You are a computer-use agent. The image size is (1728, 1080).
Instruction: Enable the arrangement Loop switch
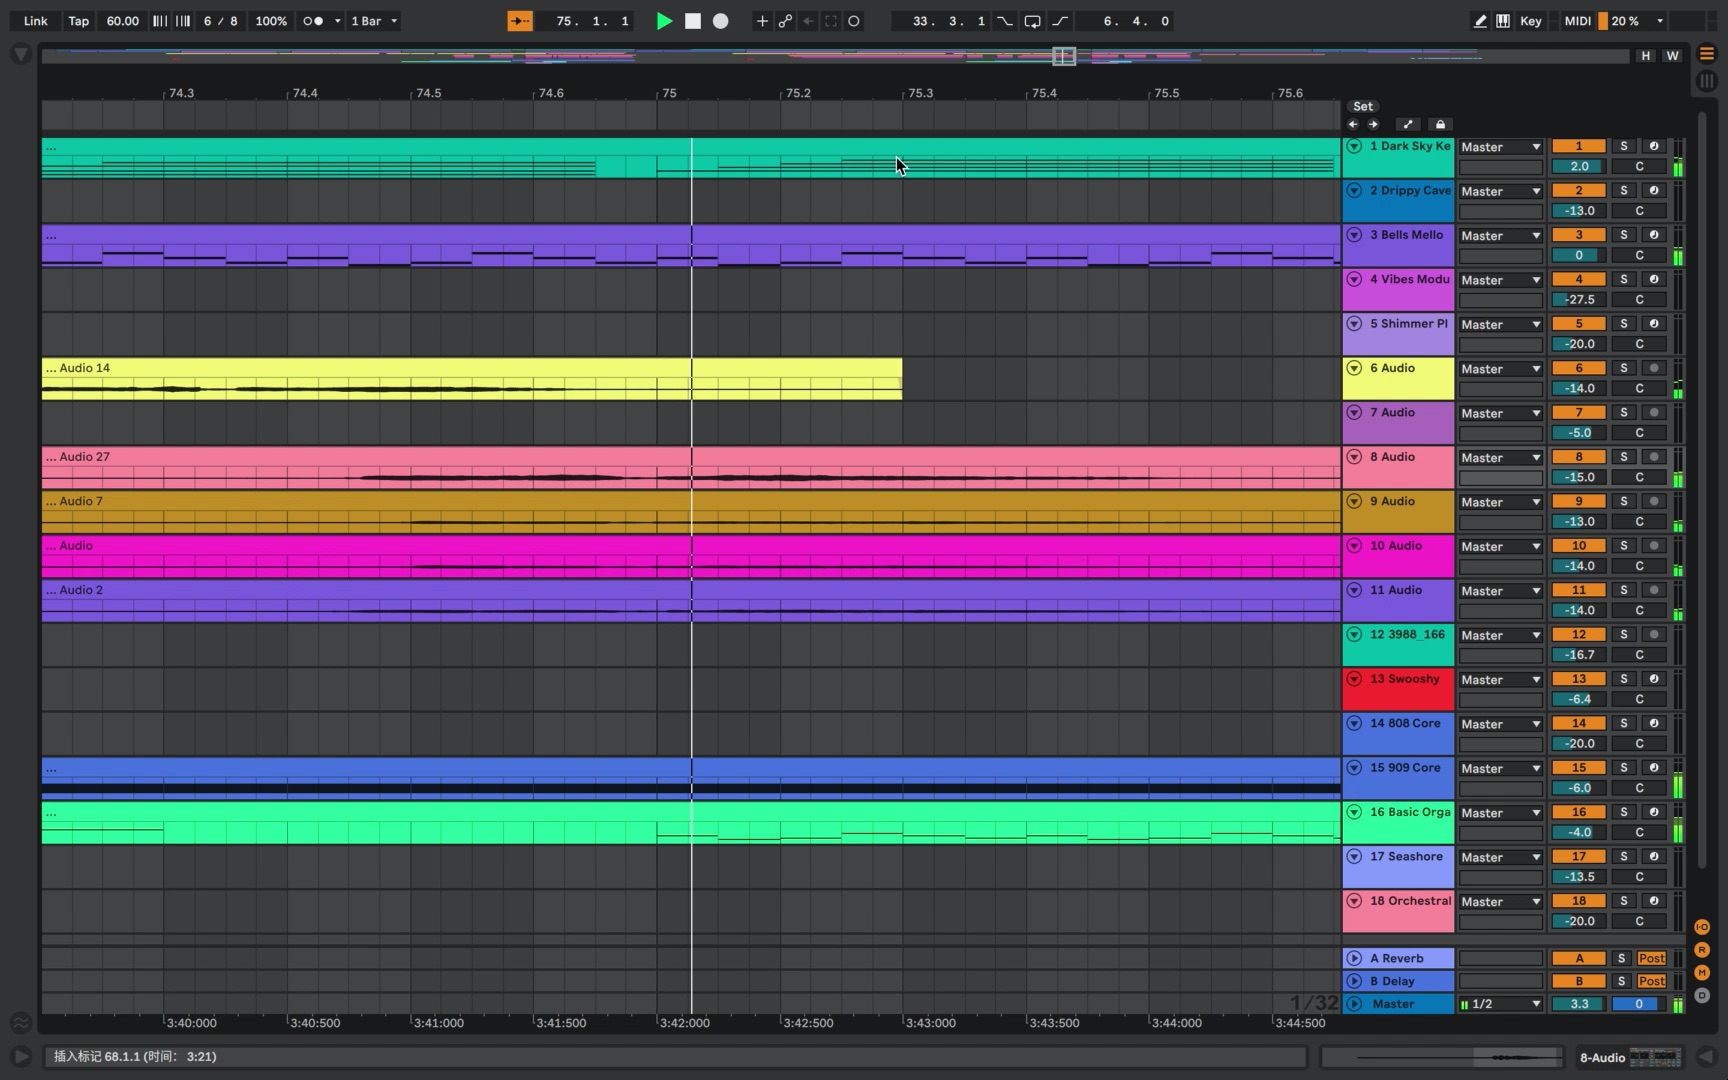1032,21
